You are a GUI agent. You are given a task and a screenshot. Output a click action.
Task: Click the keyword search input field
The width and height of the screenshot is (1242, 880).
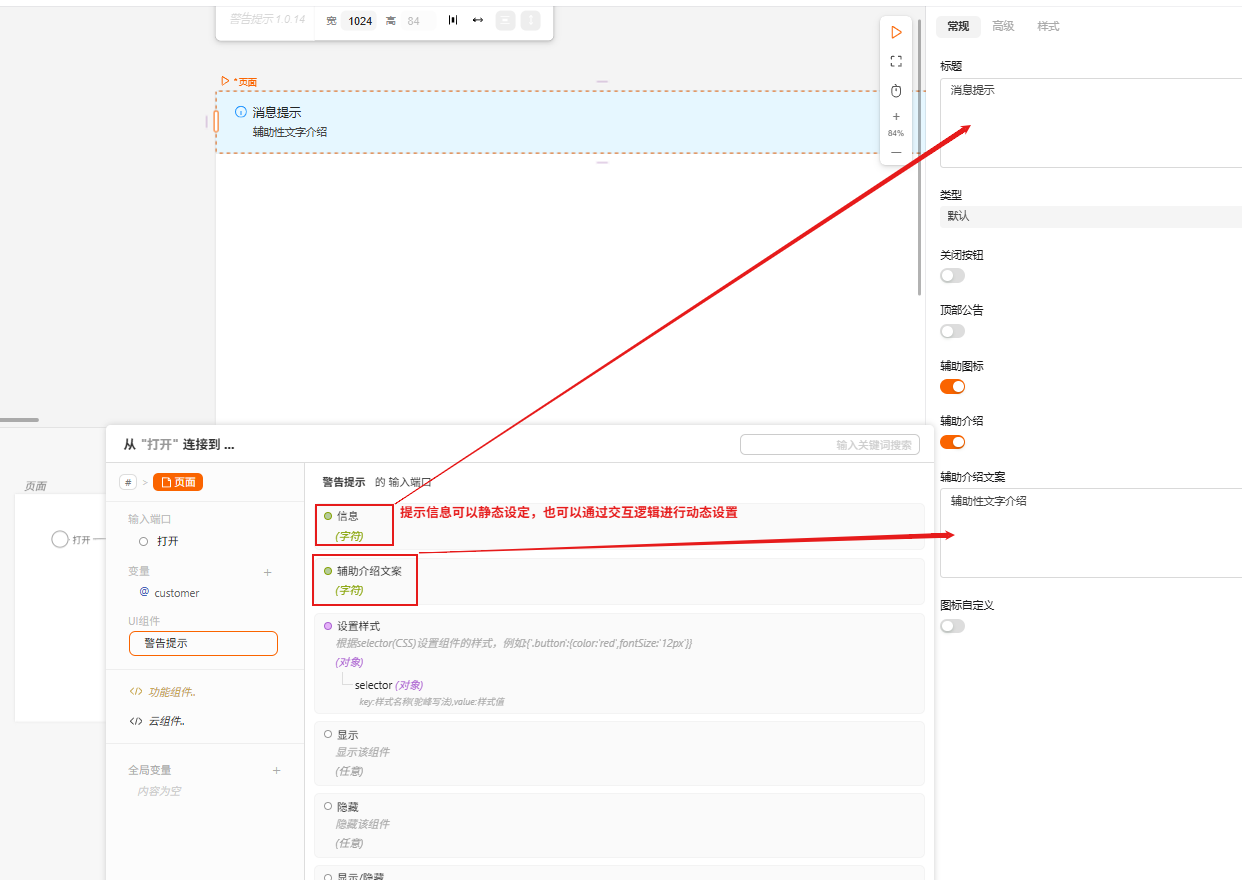(829, 445)
